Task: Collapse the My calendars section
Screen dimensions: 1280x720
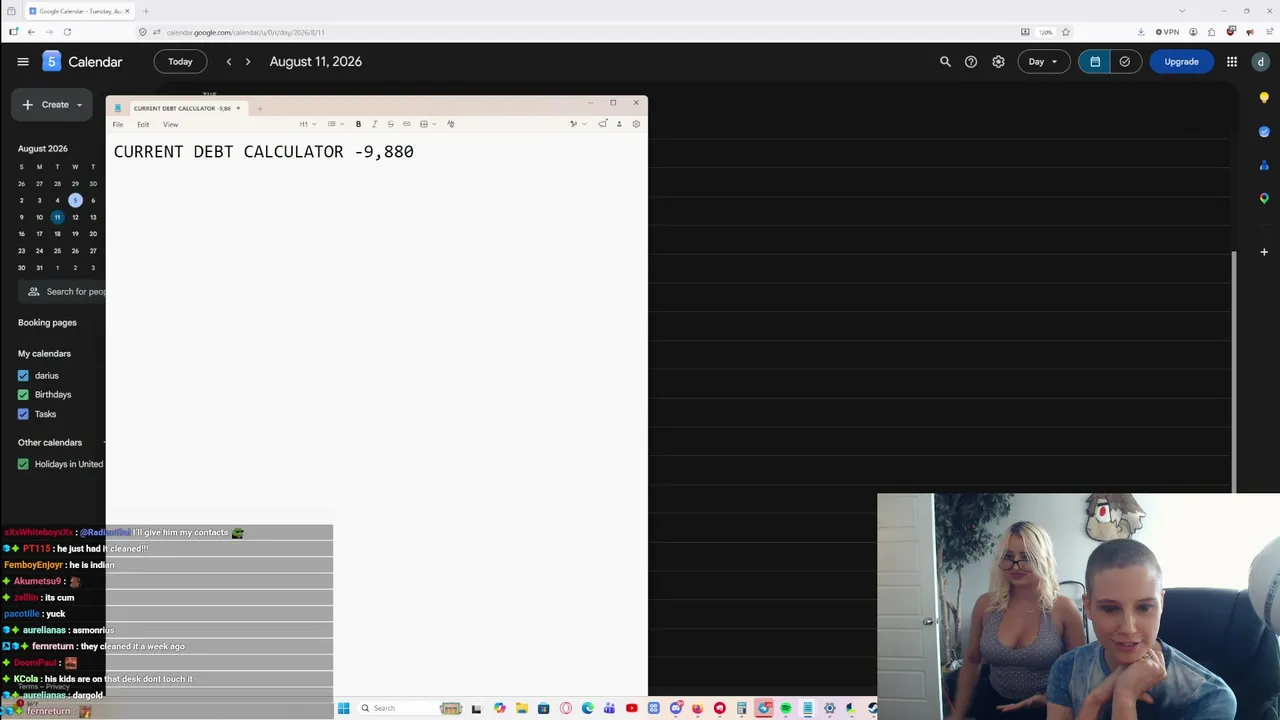Action: point(44,354)
